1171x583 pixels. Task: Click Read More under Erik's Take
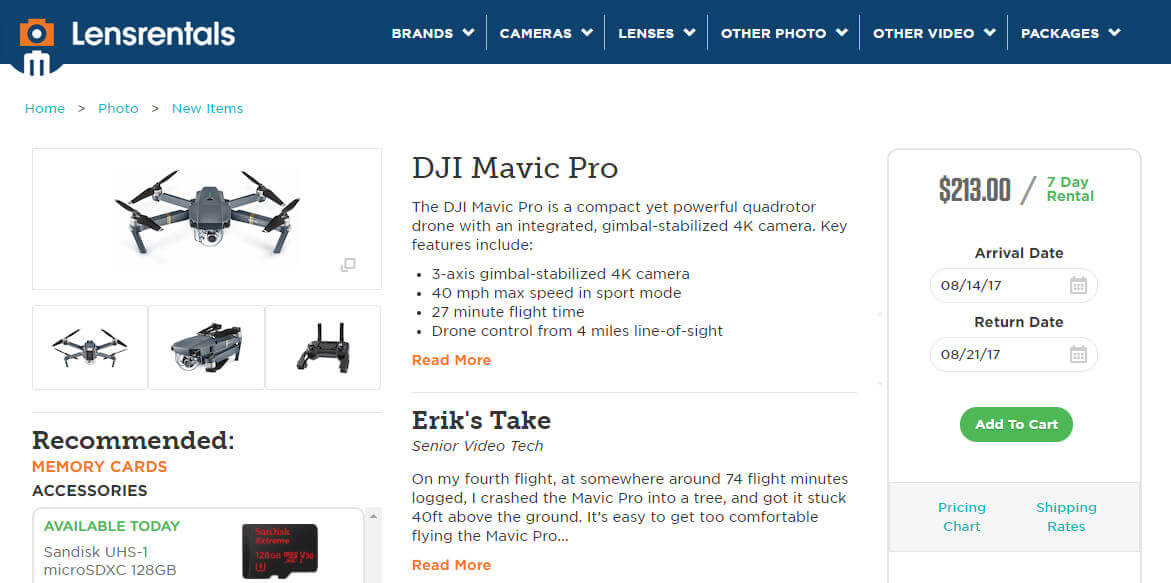tap(451, 565)
